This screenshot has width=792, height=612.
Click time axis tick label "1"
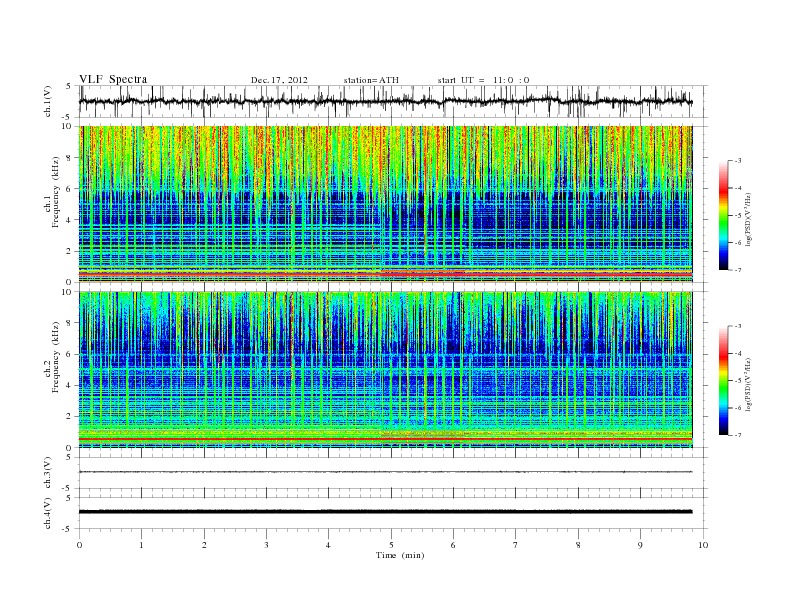[141, 545]
